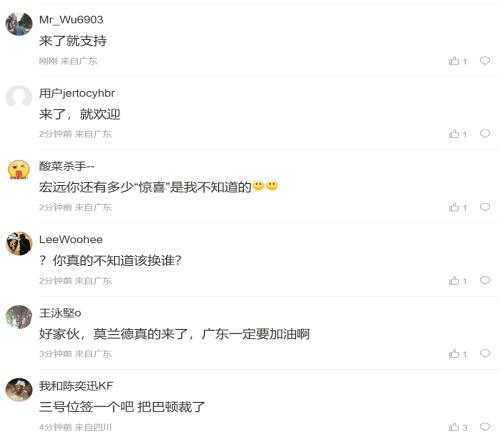
Task: Reply to Mr_Wu6903's comment via the bubble icon
Action: tap(485, 61)
